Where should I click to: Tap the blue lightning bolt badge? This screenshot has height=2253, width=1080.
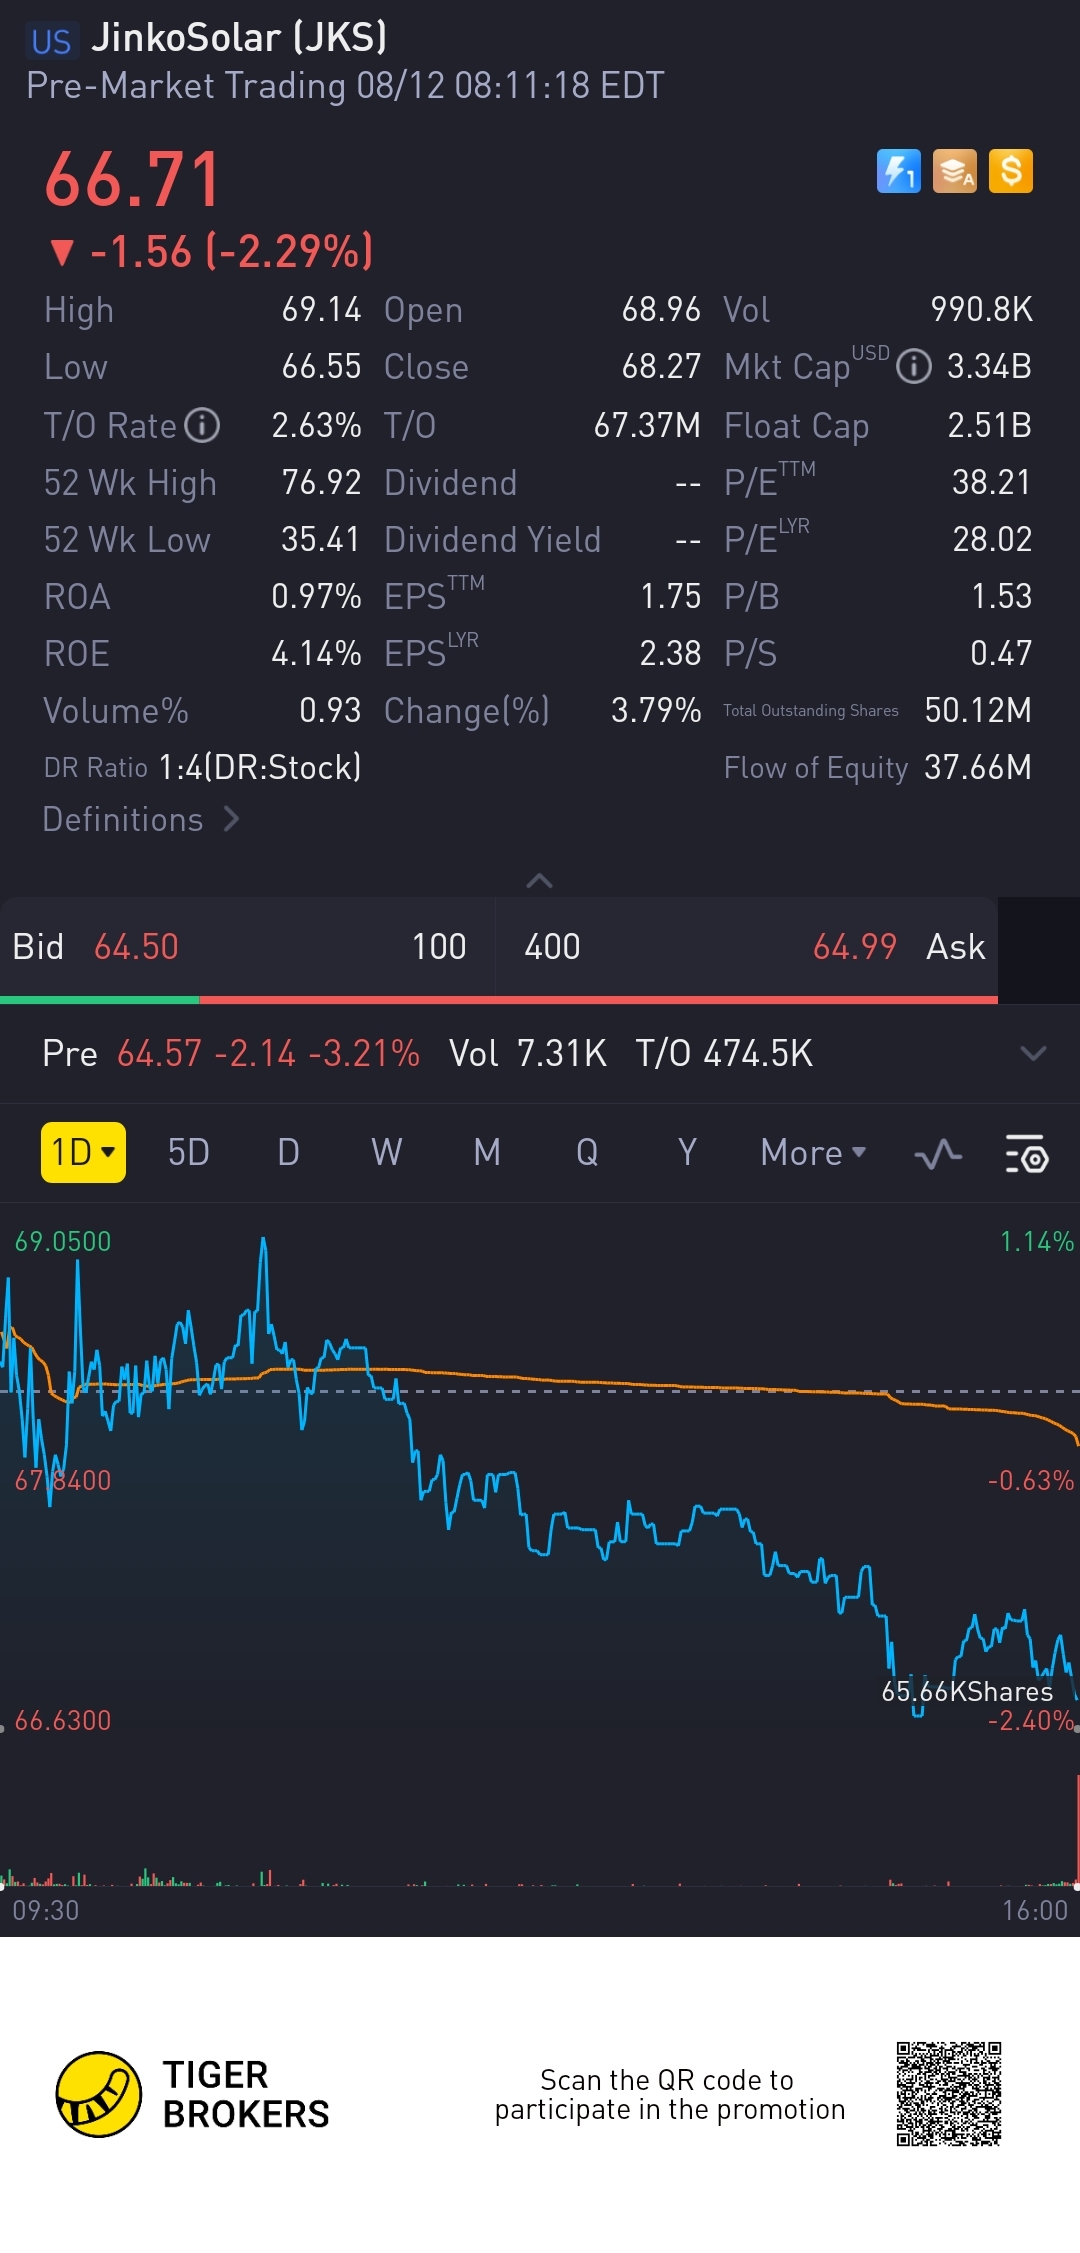point(898,171)
